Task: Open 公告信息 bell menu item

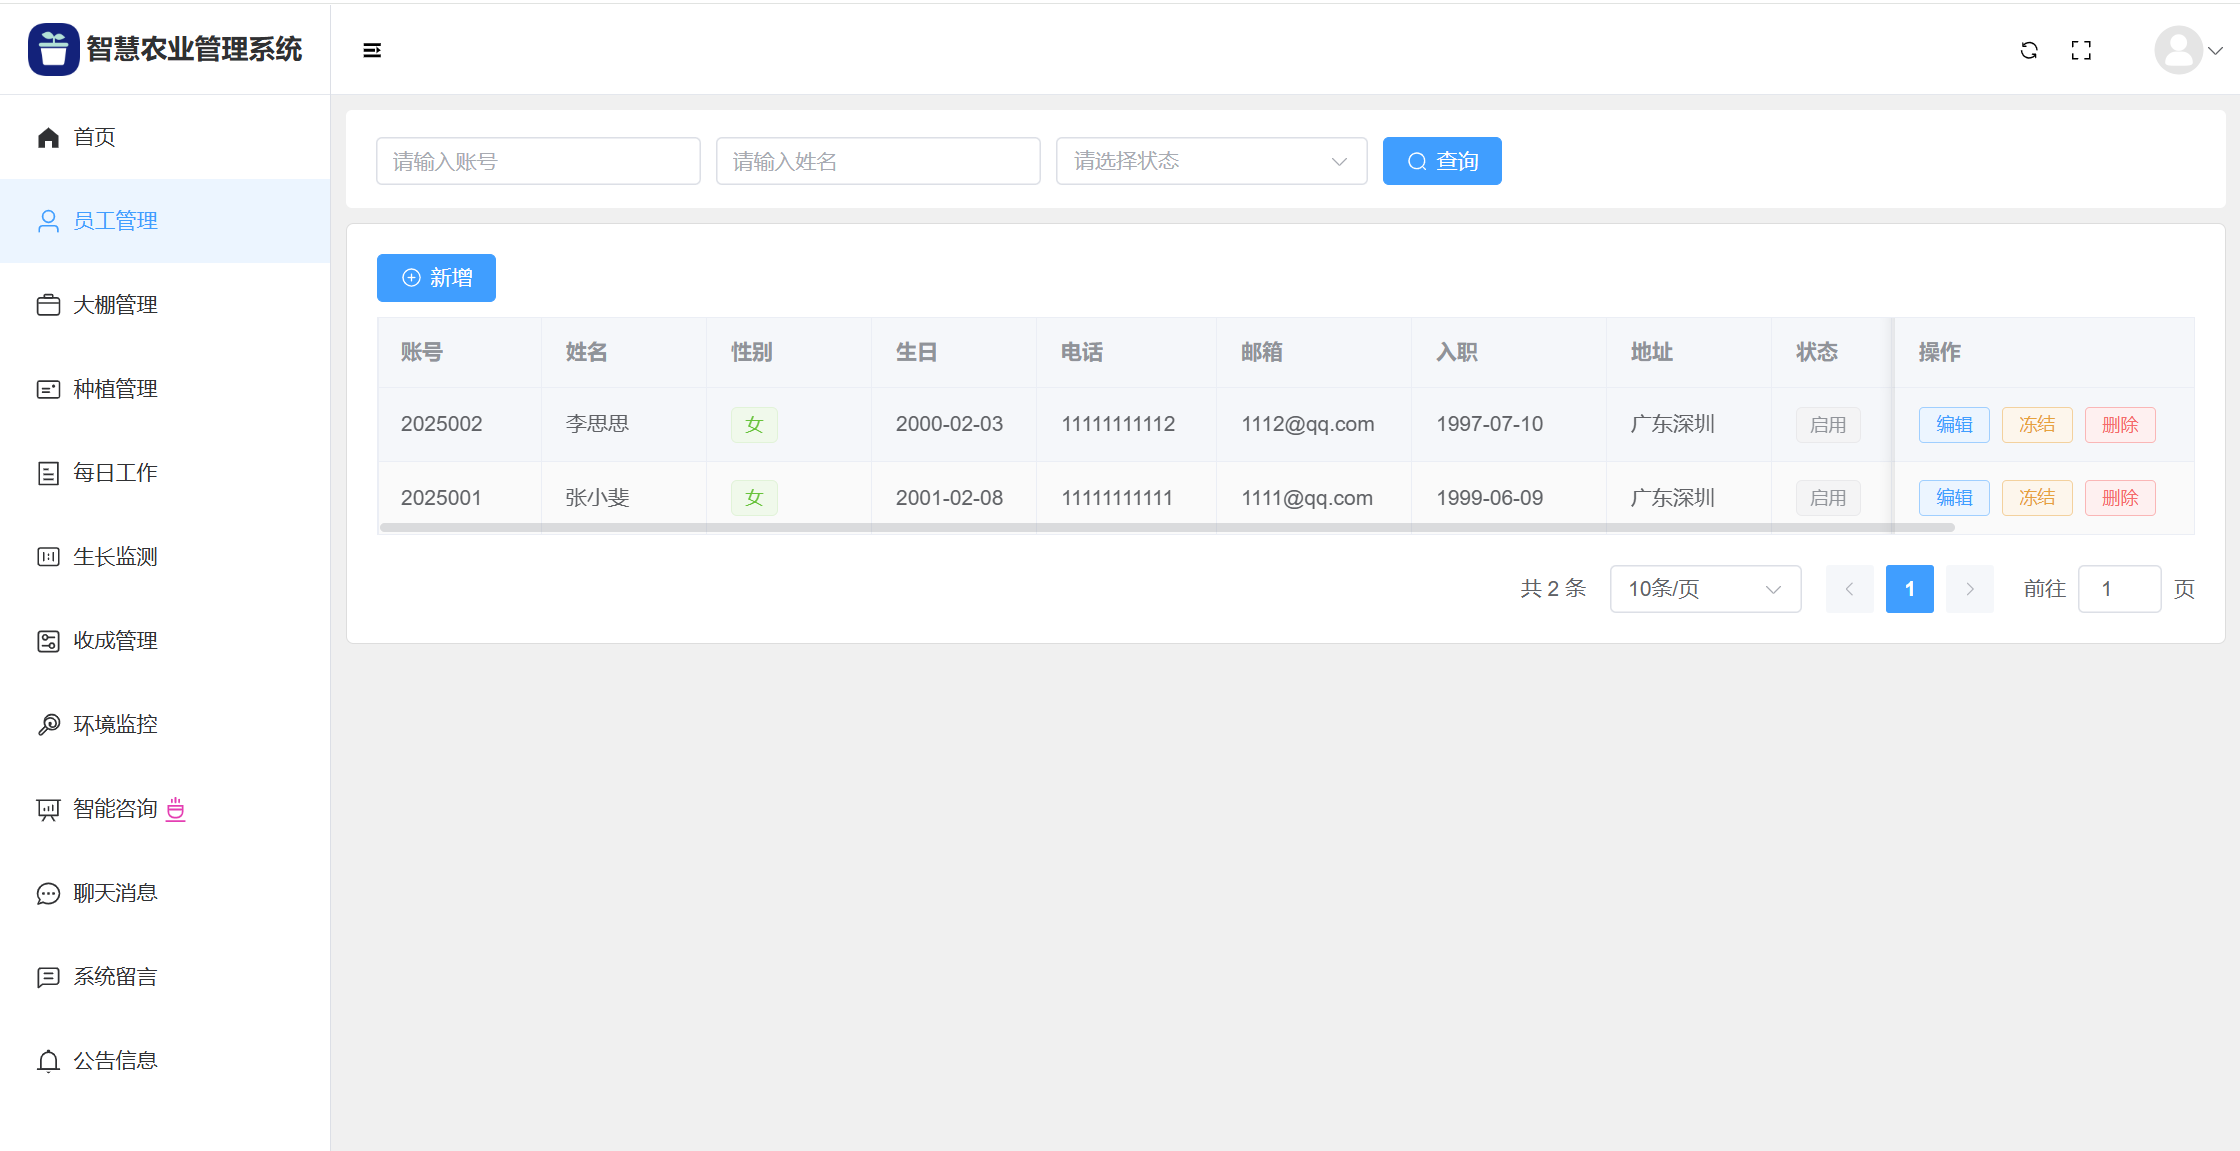Action: 115,1060
